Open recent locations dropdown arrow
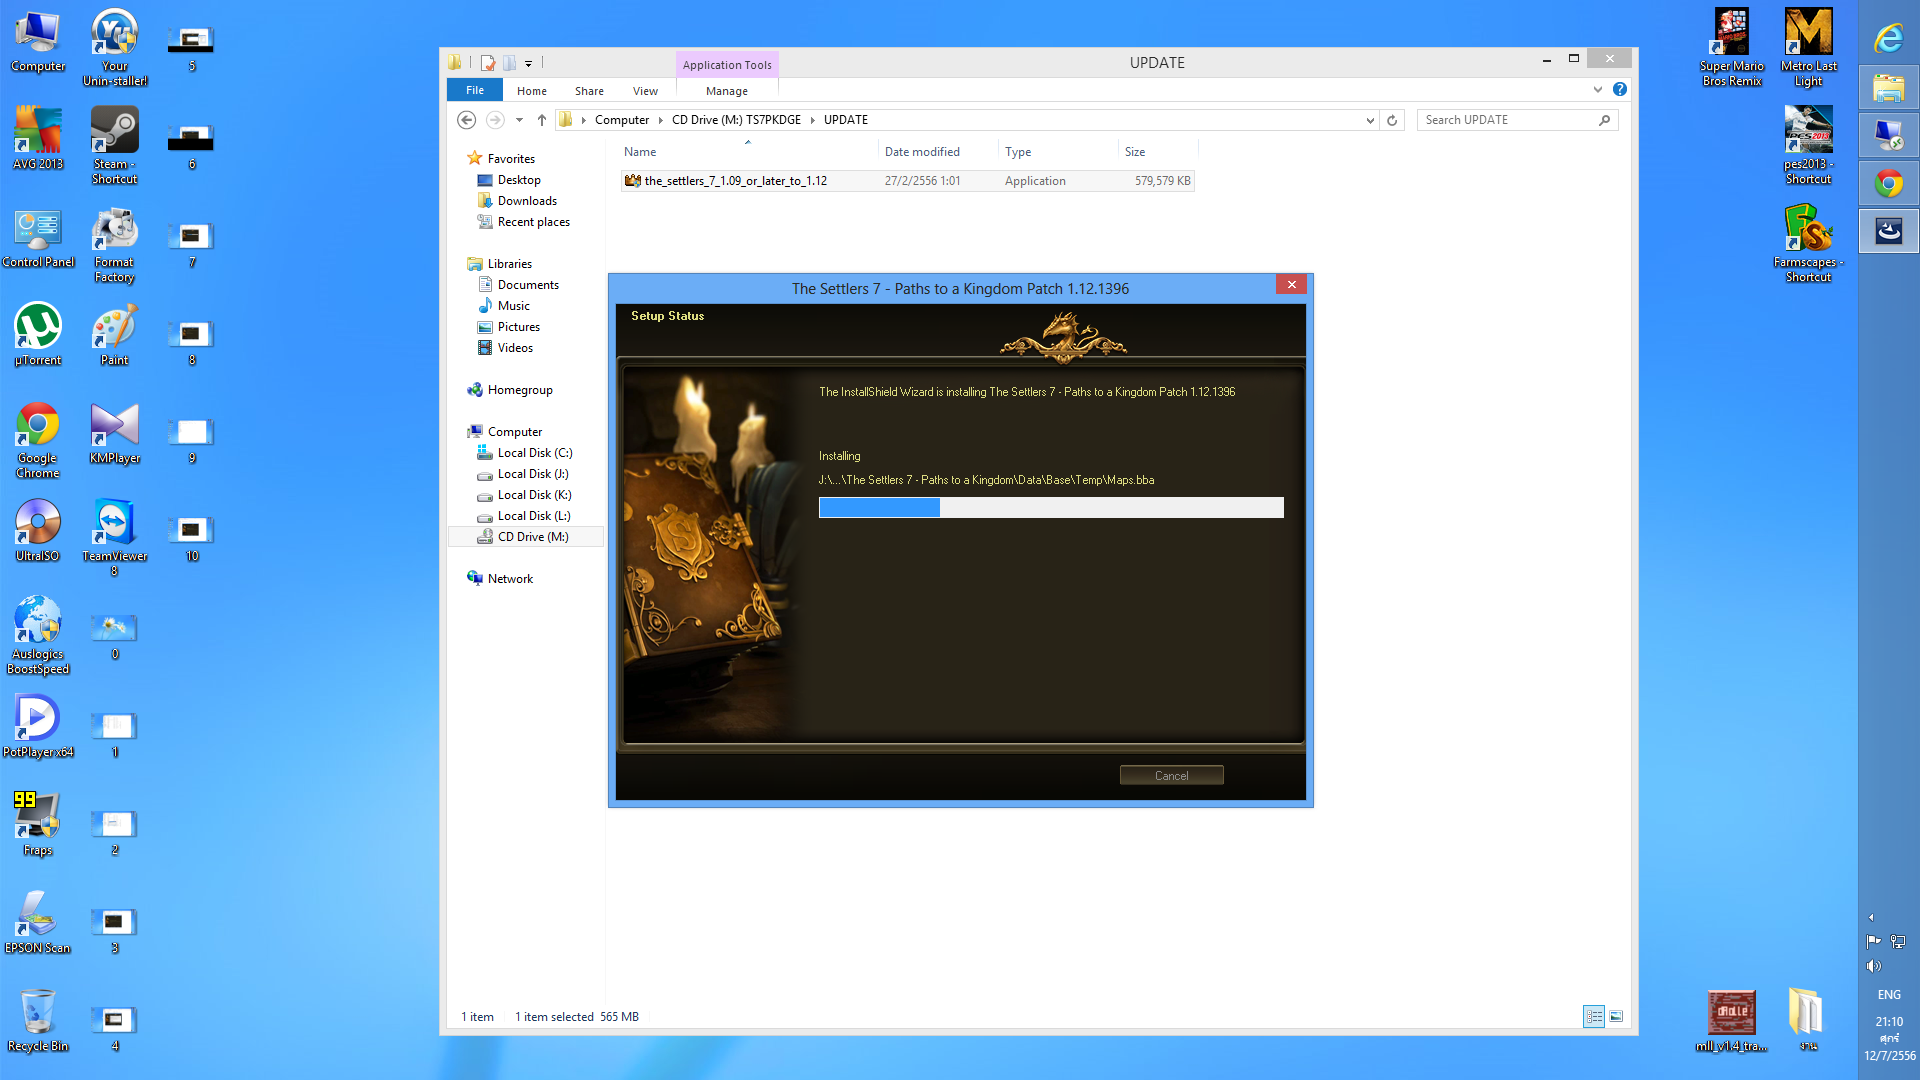The width and height of the screenshot is (1920, 1080). coord(519,120)
